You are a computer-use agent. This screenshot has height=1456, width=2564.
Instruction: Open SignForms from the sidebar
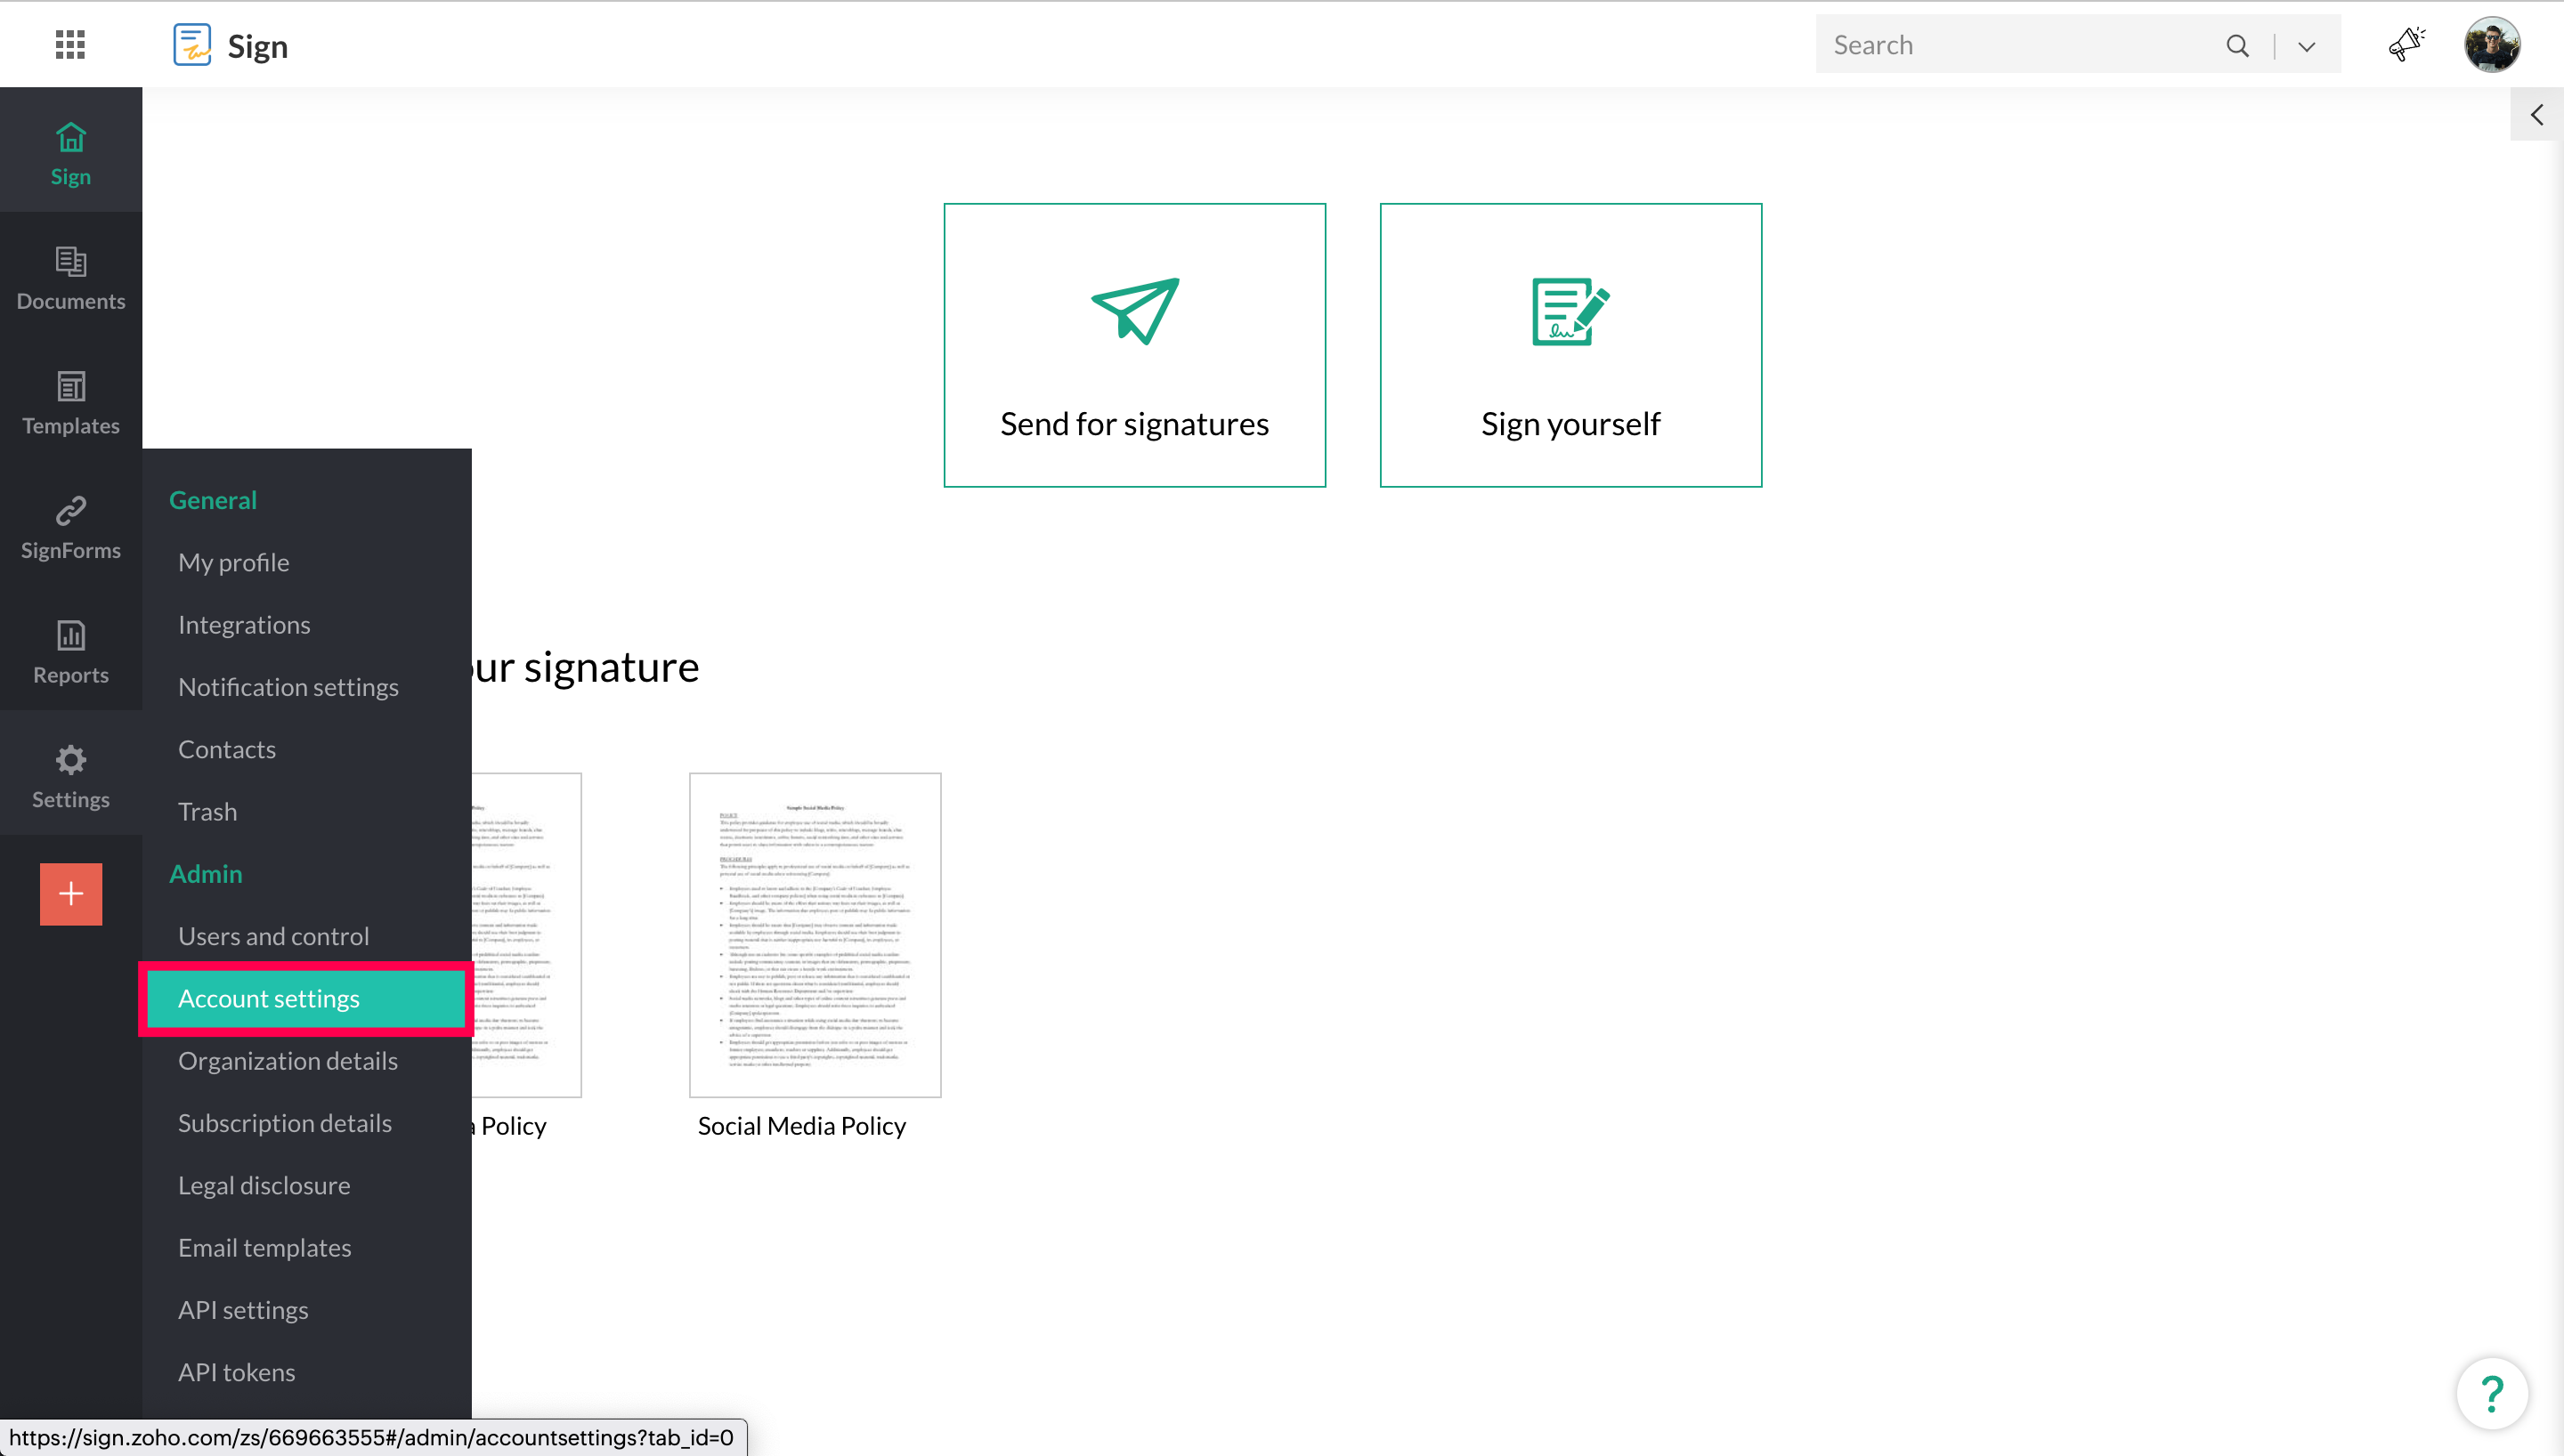[x=70, y=527]
